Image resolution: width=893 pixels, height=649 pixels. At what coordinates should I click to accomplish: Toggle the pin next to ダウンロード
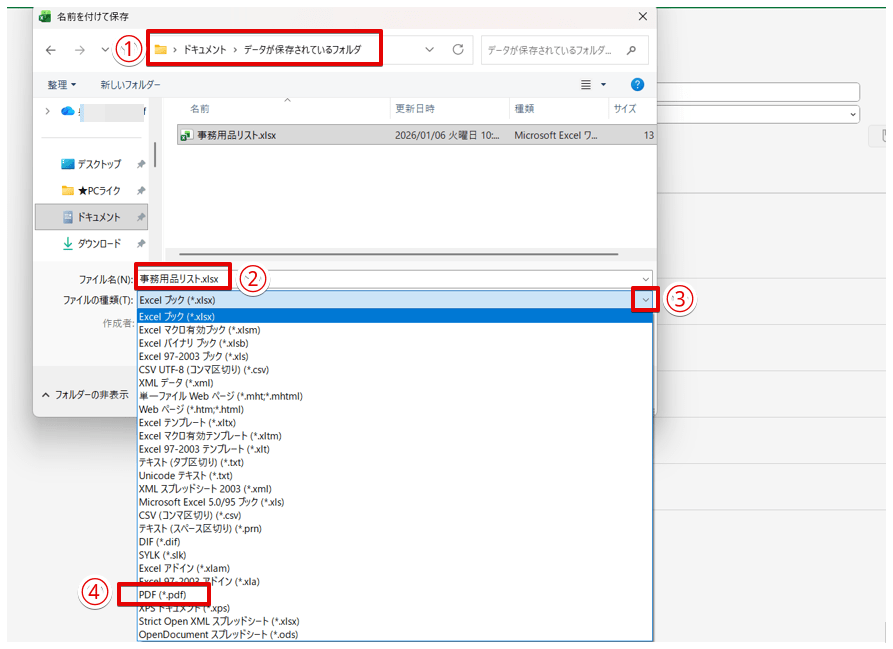[141, 242]
